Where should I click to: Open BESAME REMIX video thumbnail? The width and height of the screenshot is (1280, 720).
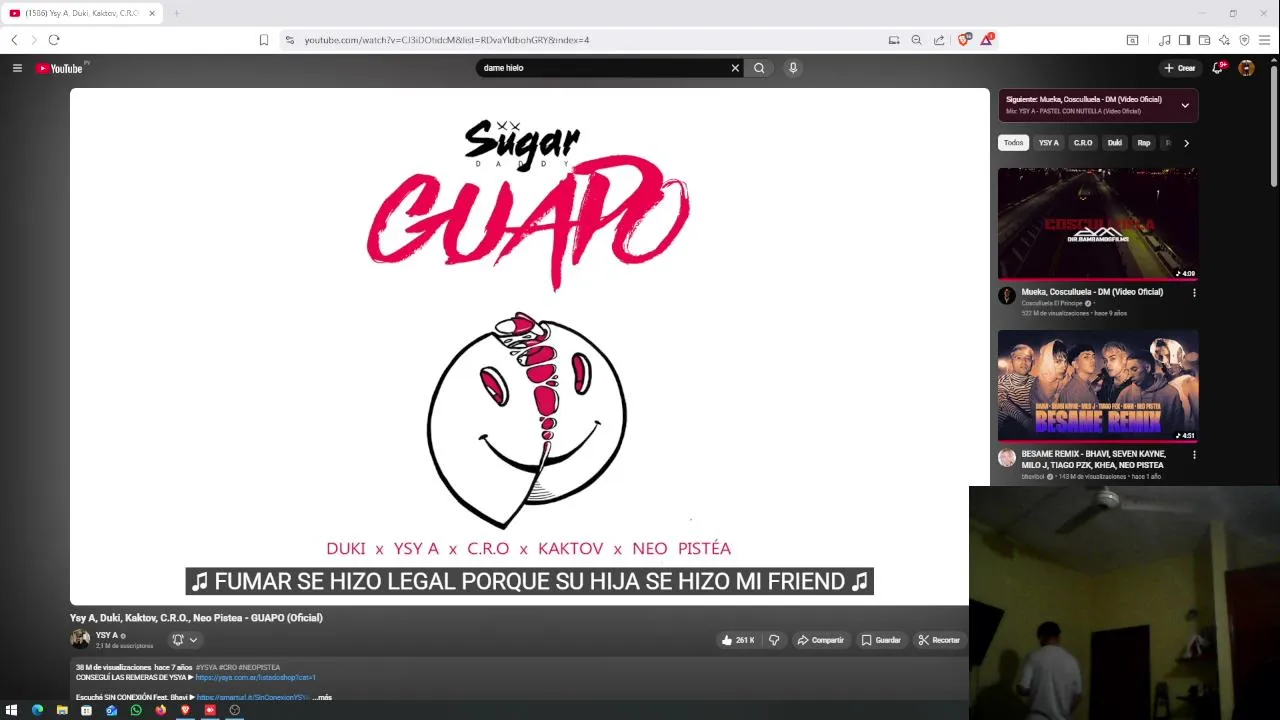(1098, 386)
